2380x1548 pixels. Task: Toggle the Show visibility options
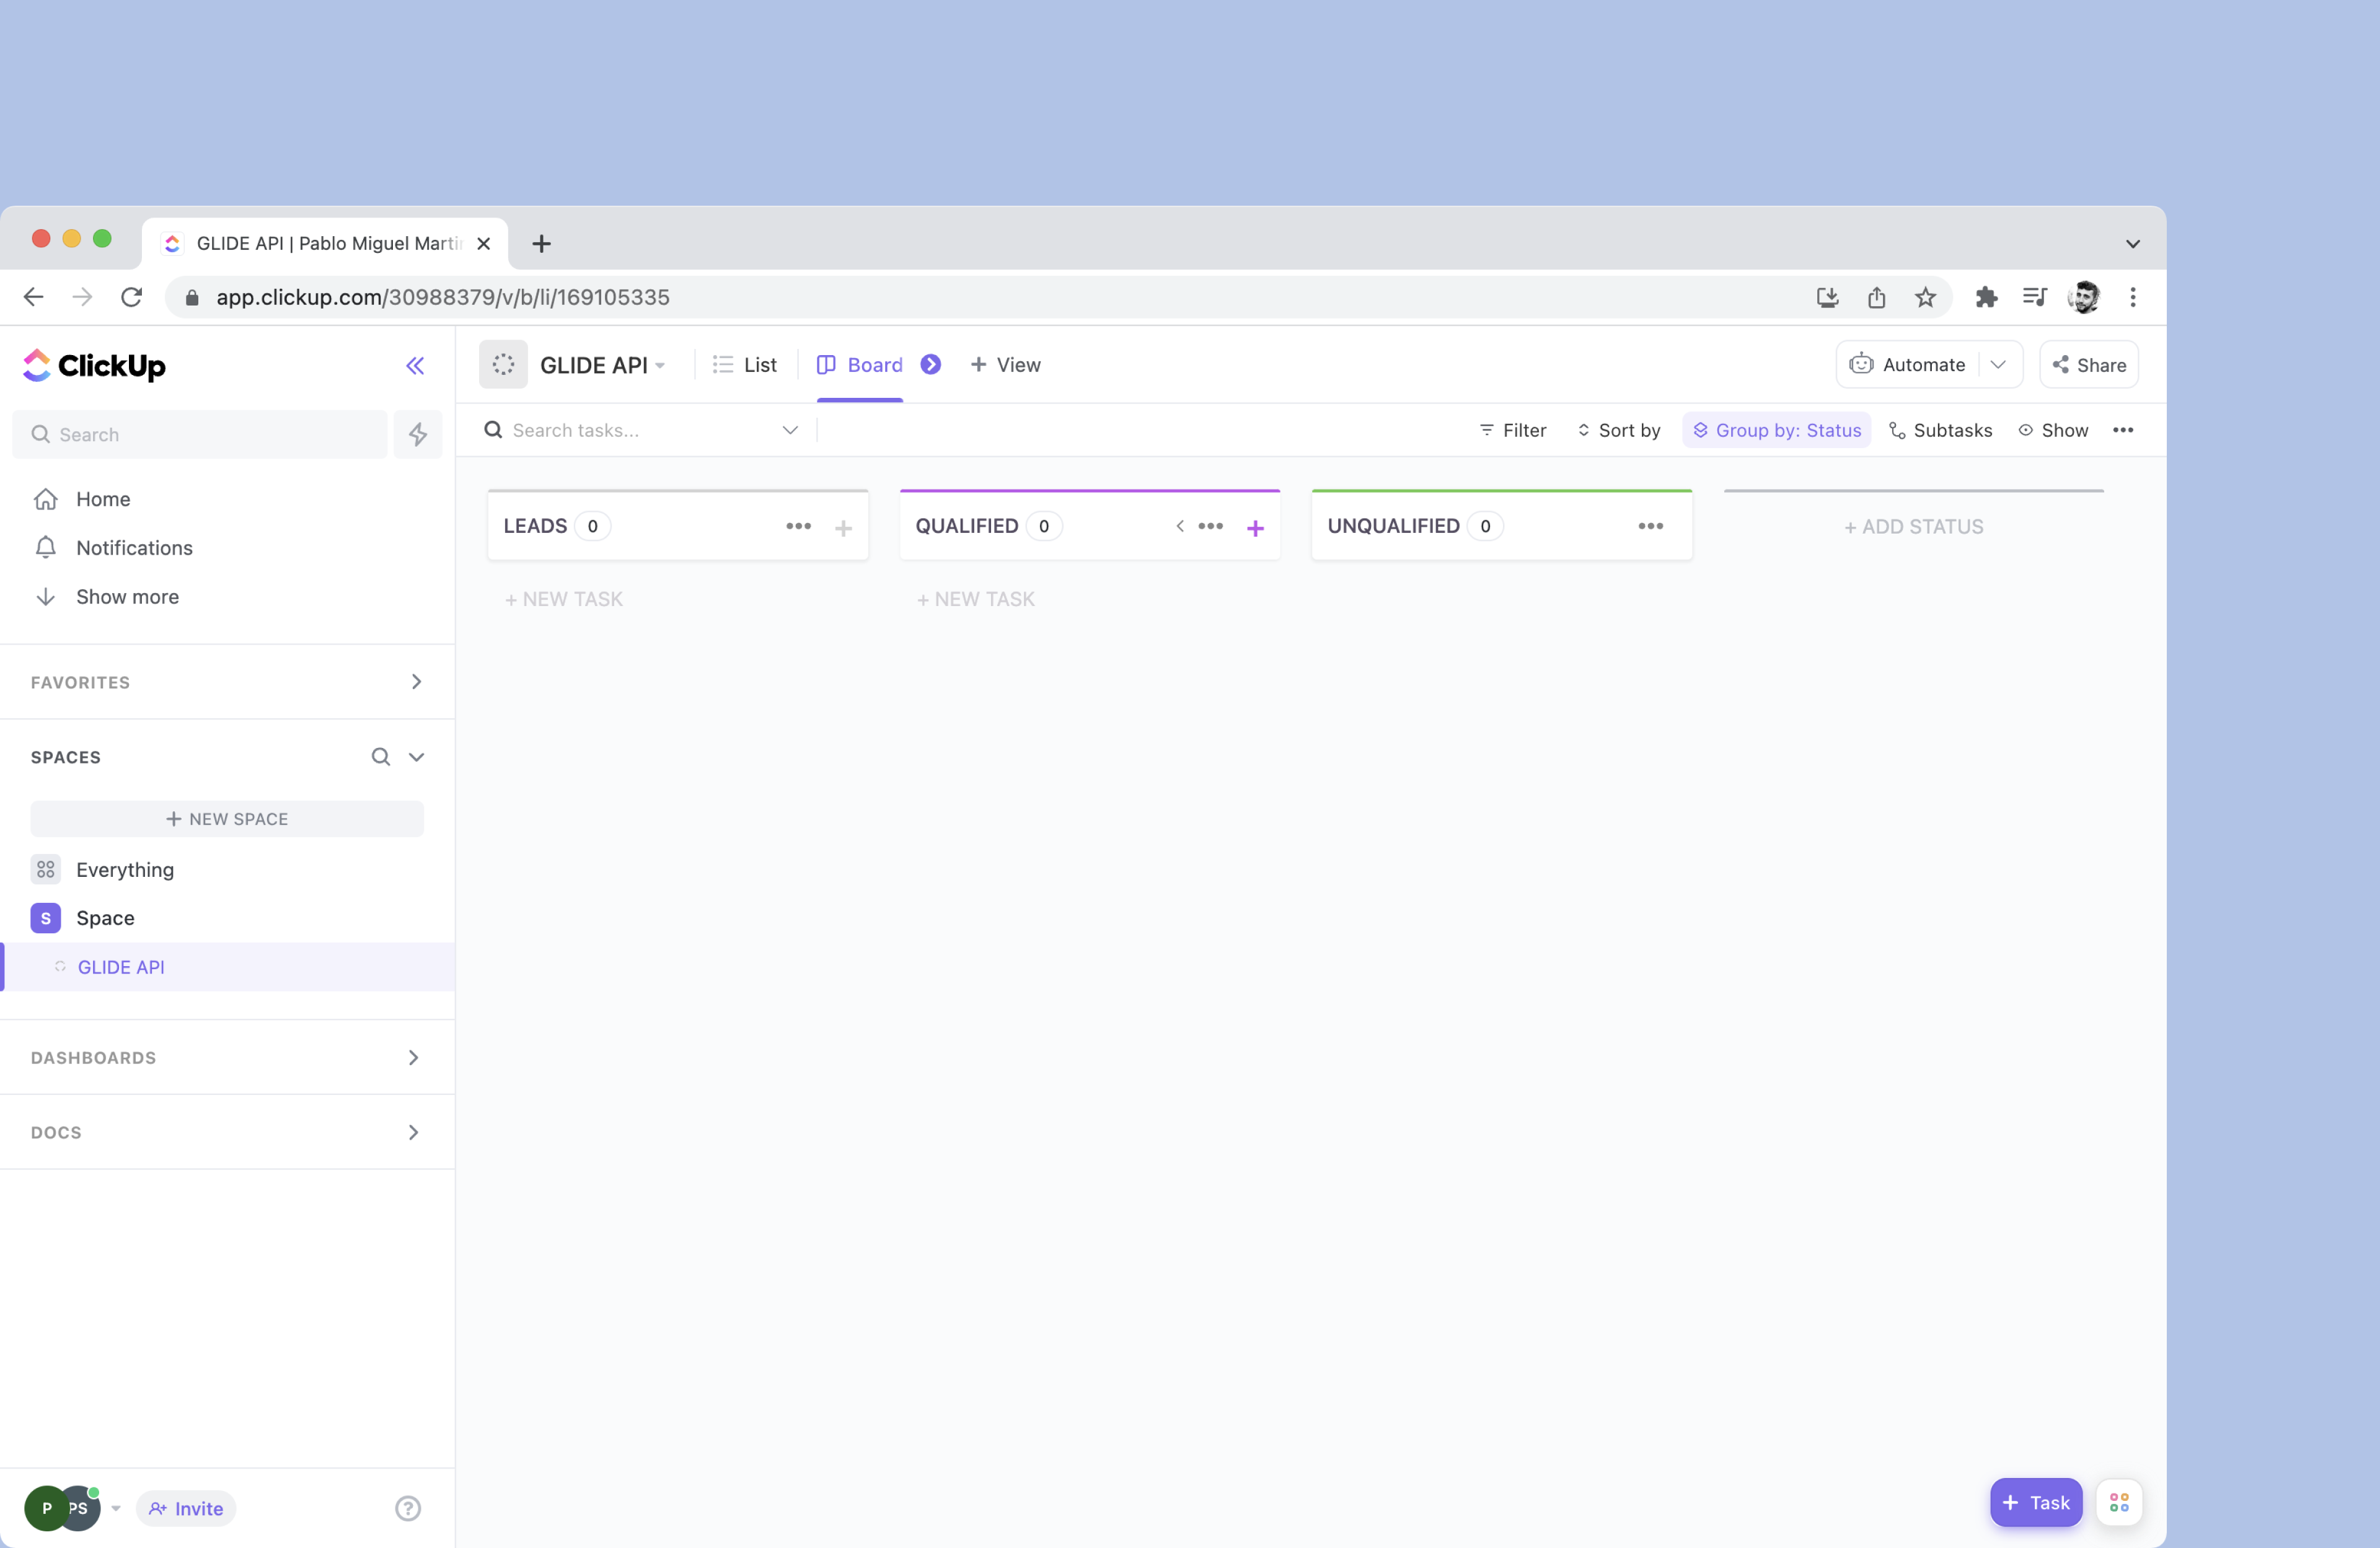click(x=2053, y=430)
